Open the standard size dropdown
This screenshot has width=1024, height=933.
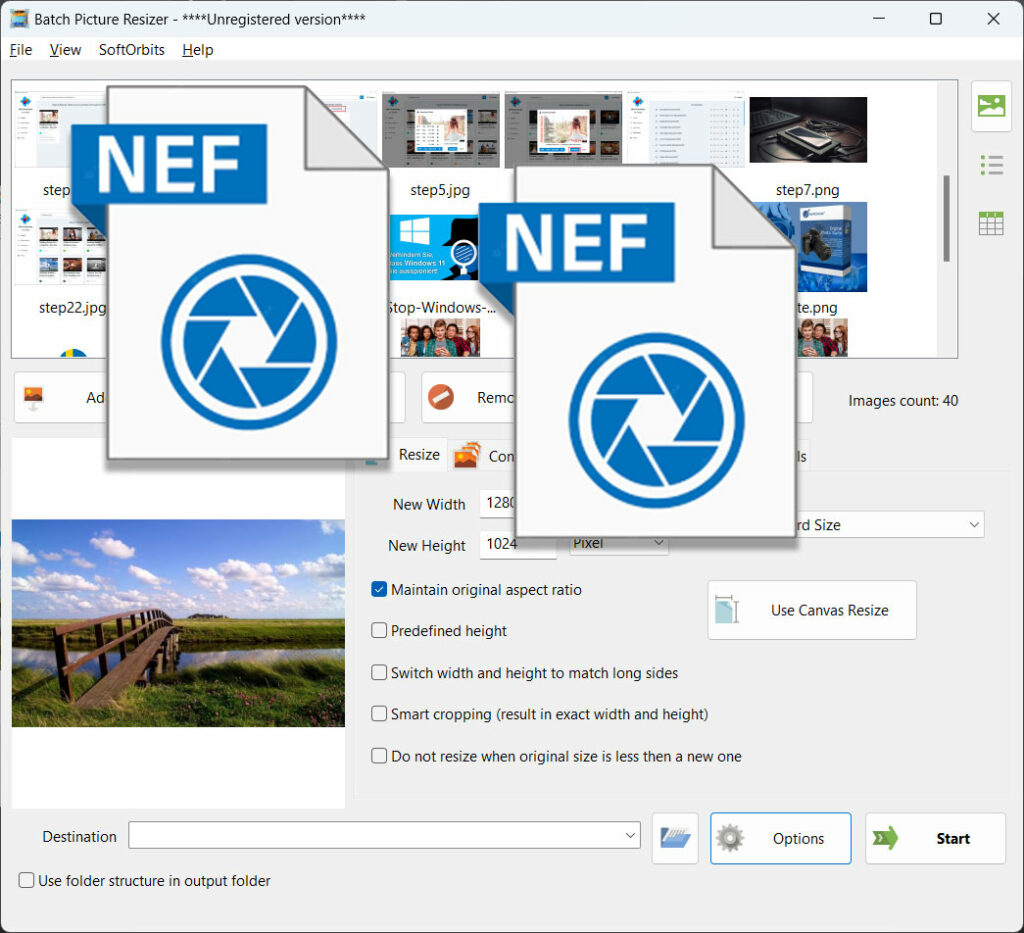point(974,524)
